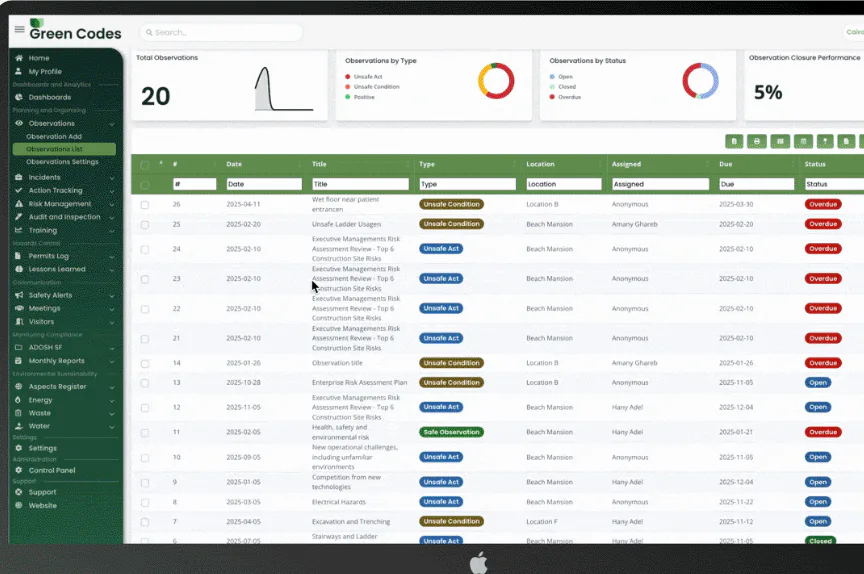Click the Observations eye icon
The height and width of the screenshot is (574, 864).
(x=19, y=123)
